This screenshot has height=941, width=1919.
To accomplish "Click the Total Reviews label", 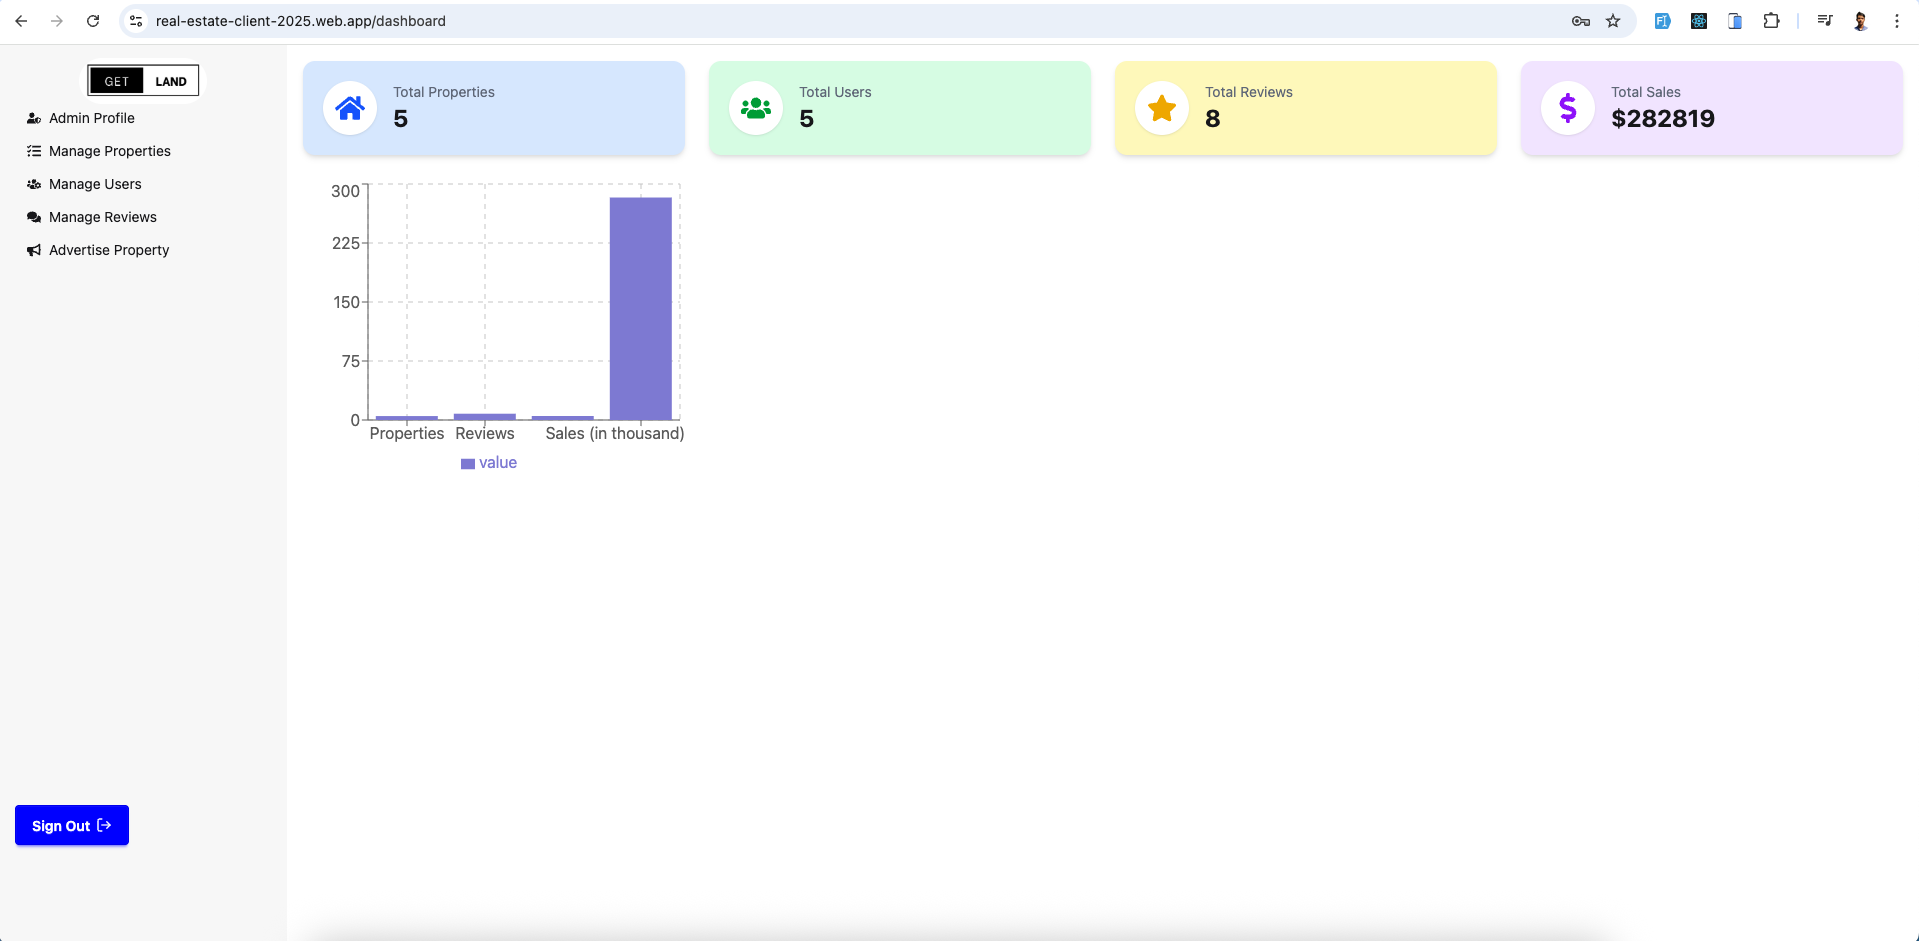I will click(1249, 92).
